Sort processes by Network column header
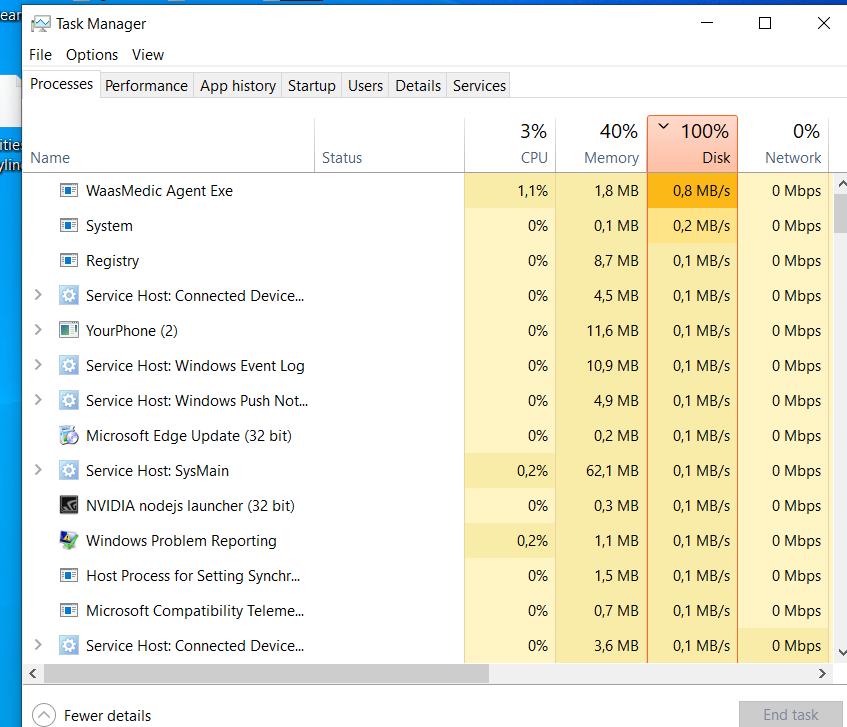Viewport: 847px width, 727px height. click(783, 145)
